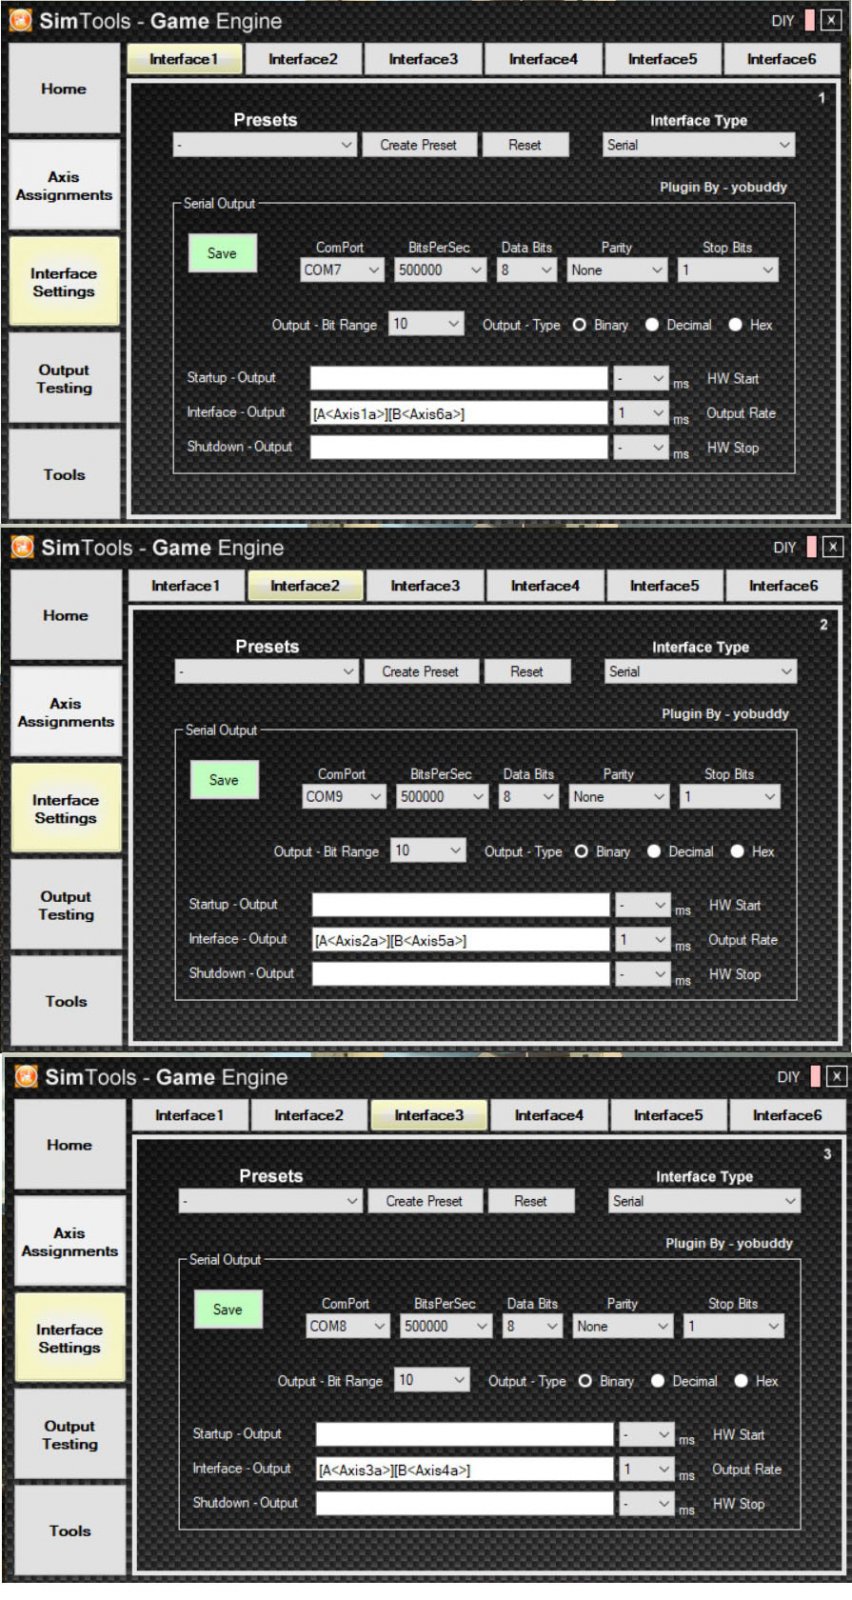Open HW Stop ms dropdown in COM8 window
This screenshot has width=852, height=1600.
646,1504
